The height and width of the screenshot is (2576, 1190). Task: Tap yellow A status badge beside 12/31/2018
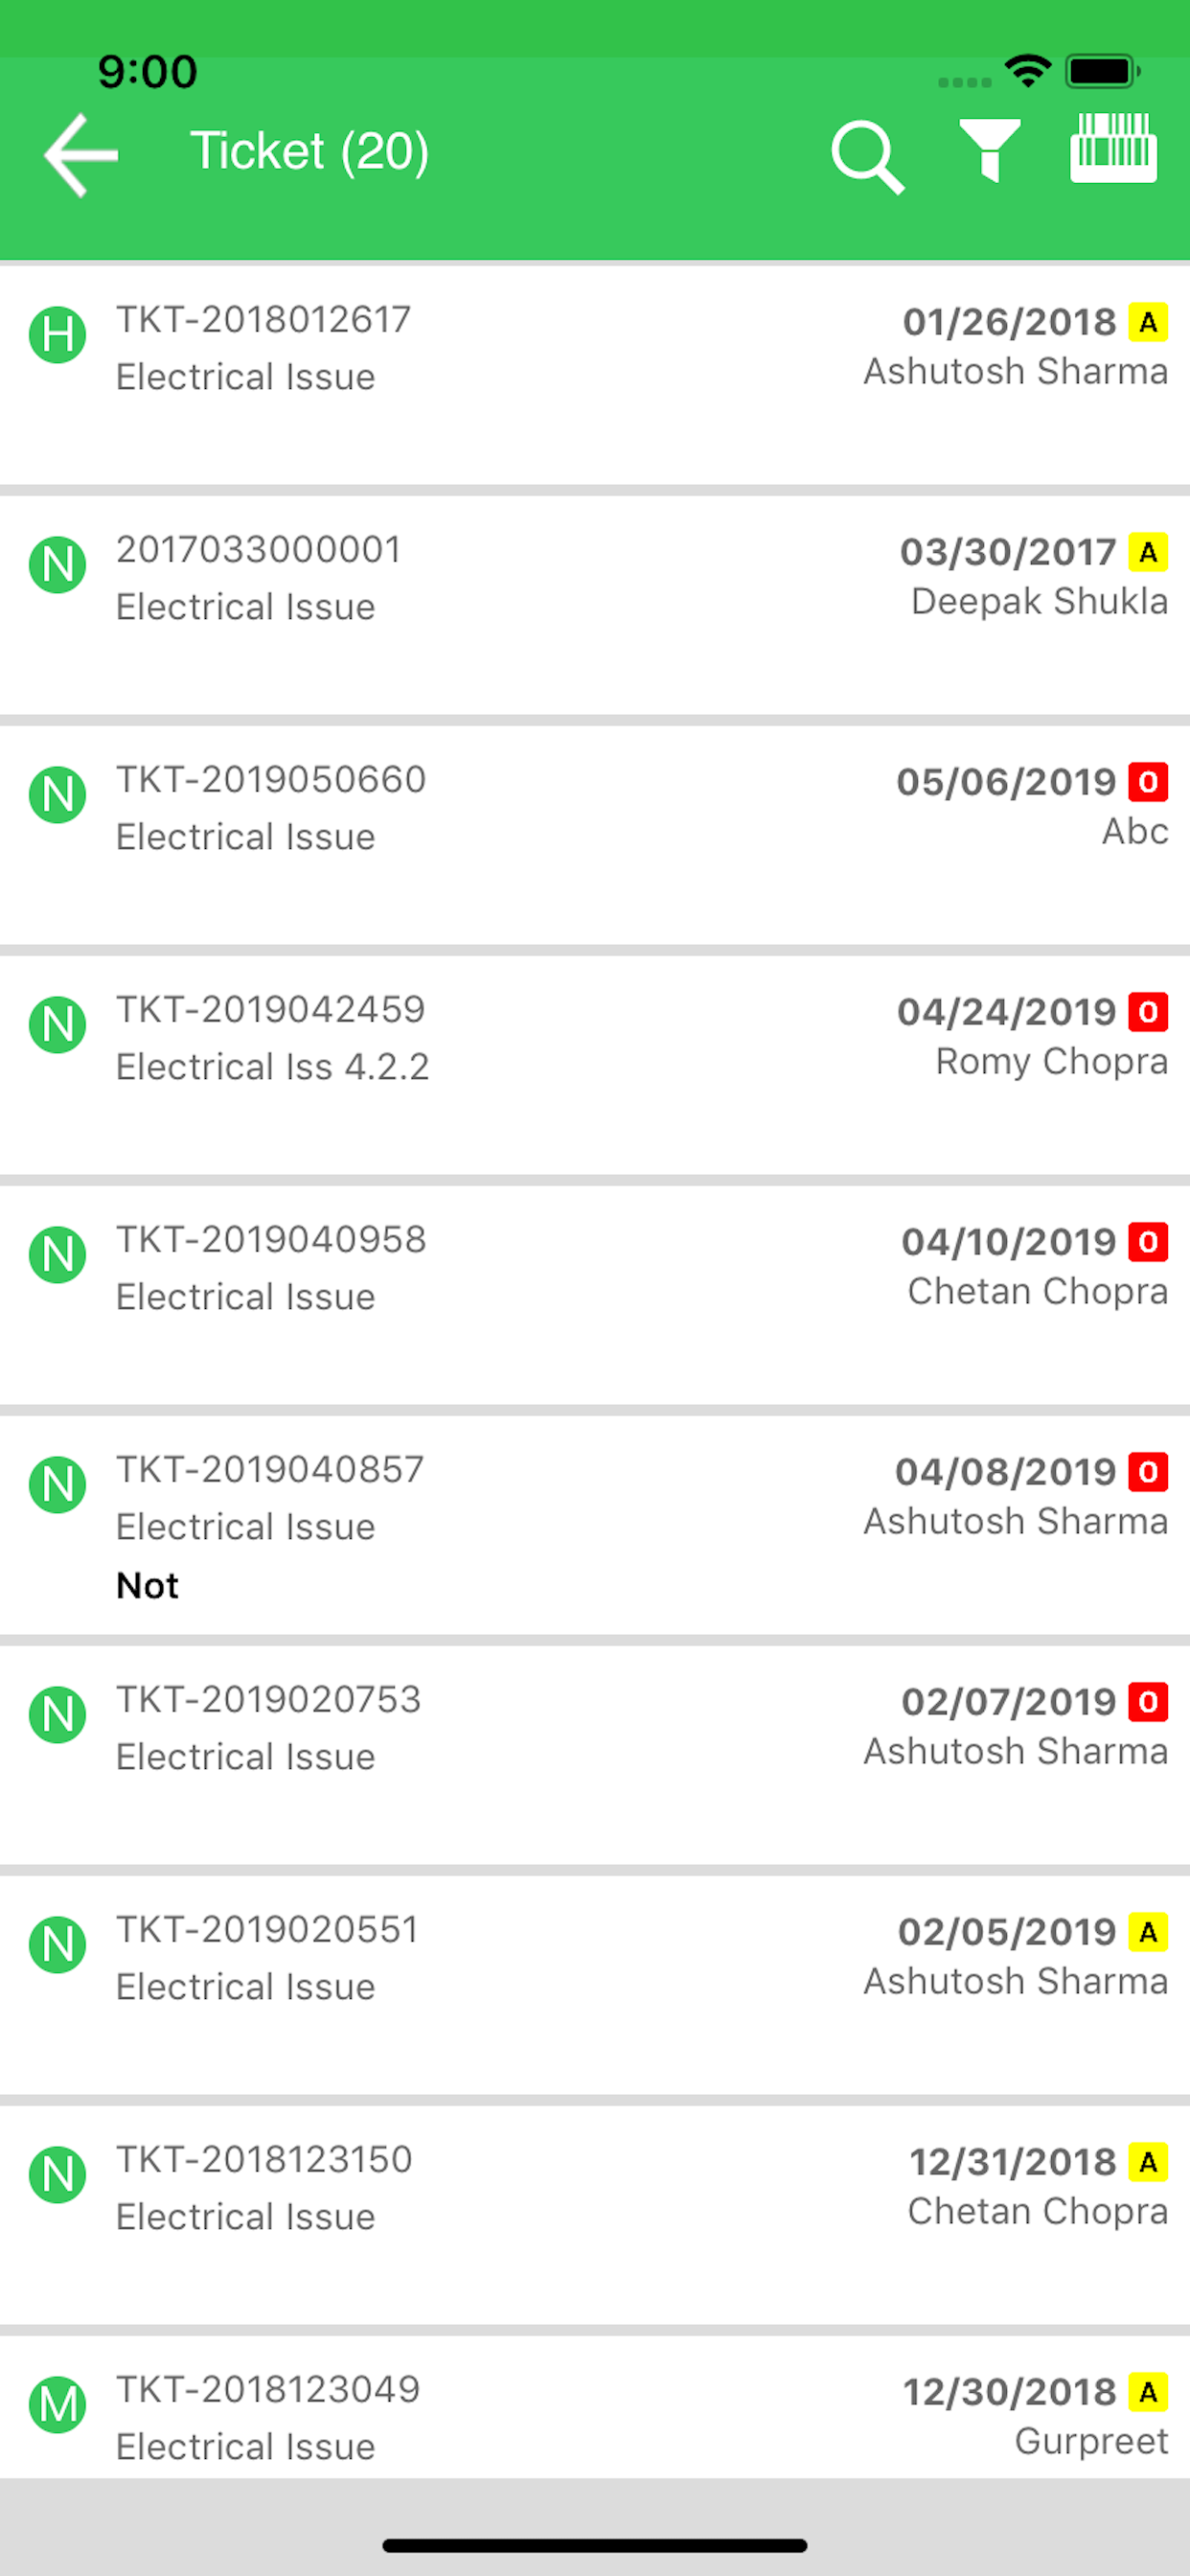1148,2162
